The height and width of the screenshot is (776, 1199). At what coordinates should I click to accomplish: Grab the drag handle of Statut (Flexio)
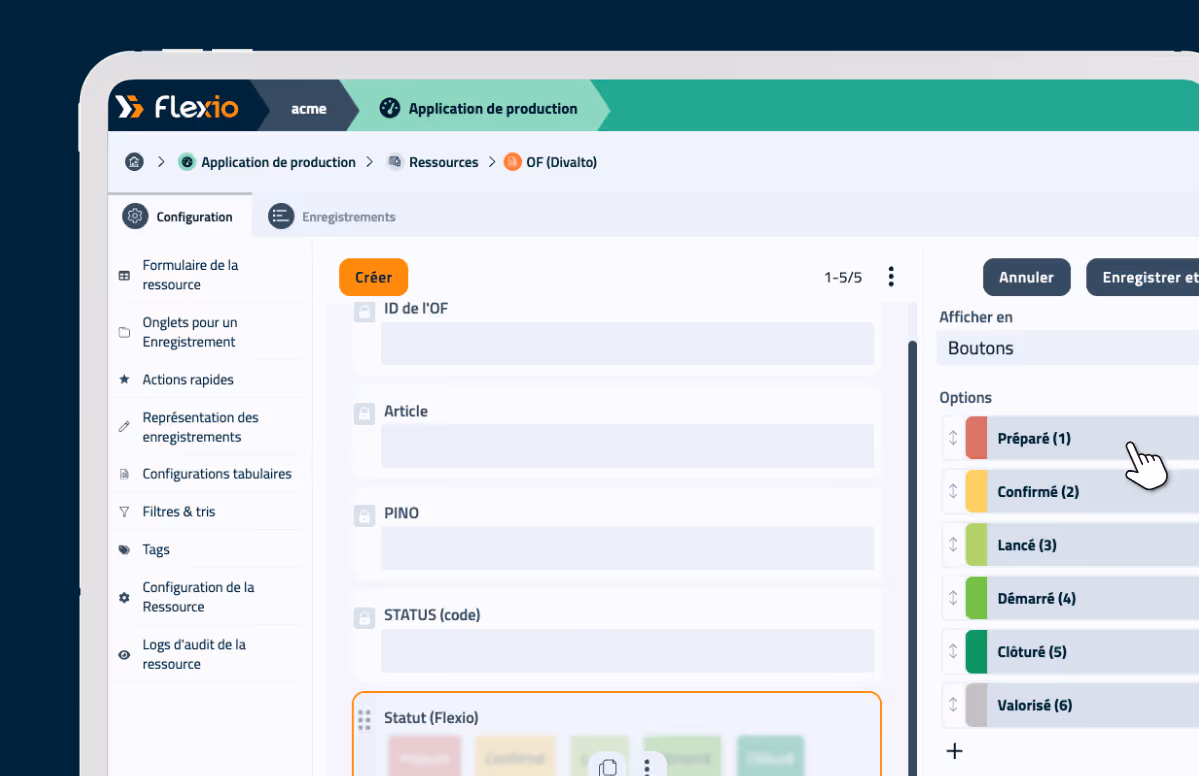(364, 719)
